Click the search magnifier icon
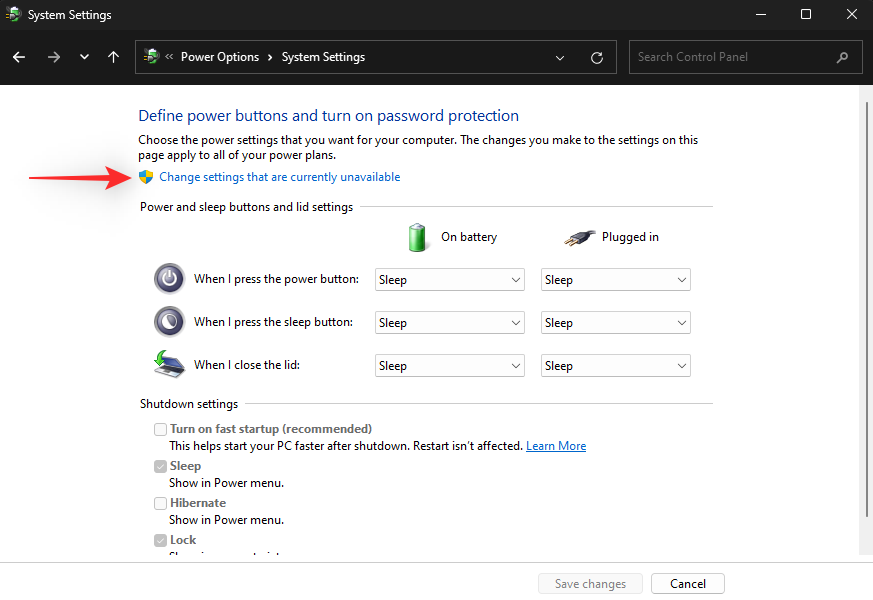The height and width of the screenshot is (600, 873). click(842, 57)
